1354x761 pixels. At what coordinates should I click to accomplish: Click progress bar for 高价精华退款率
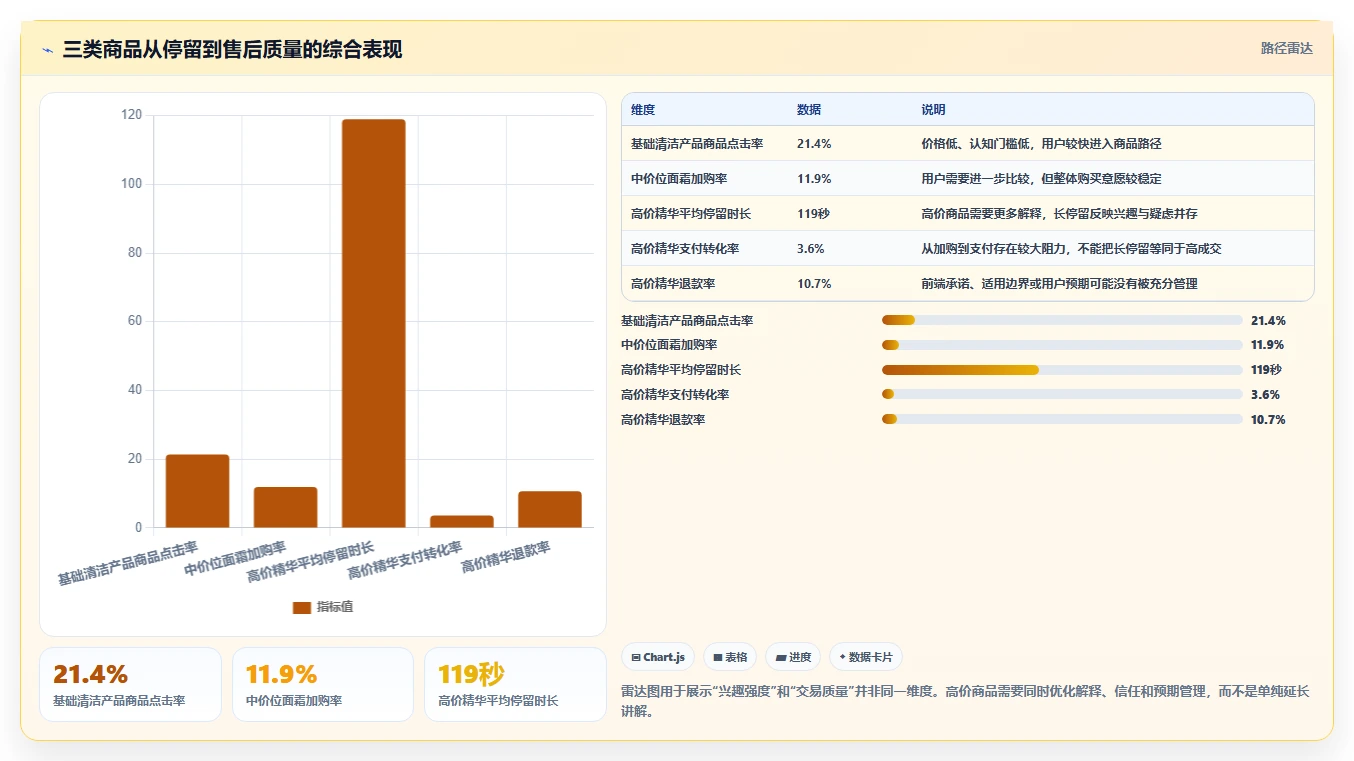[x=1062, y=419]
